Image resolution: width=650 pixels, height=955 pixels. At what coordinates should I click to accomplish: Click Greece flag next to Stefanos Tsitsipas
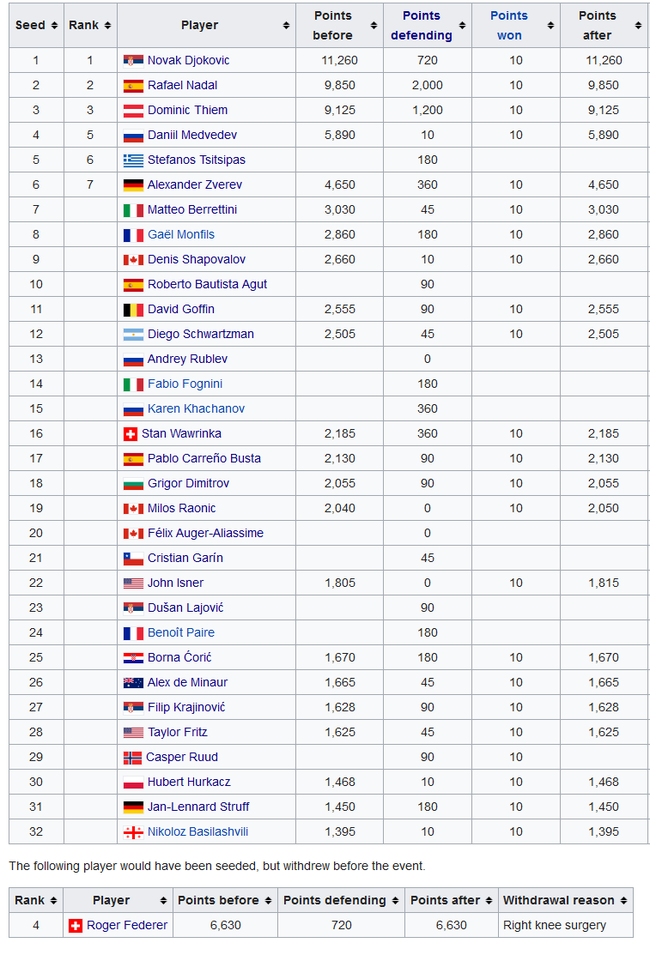coord(133,160)
